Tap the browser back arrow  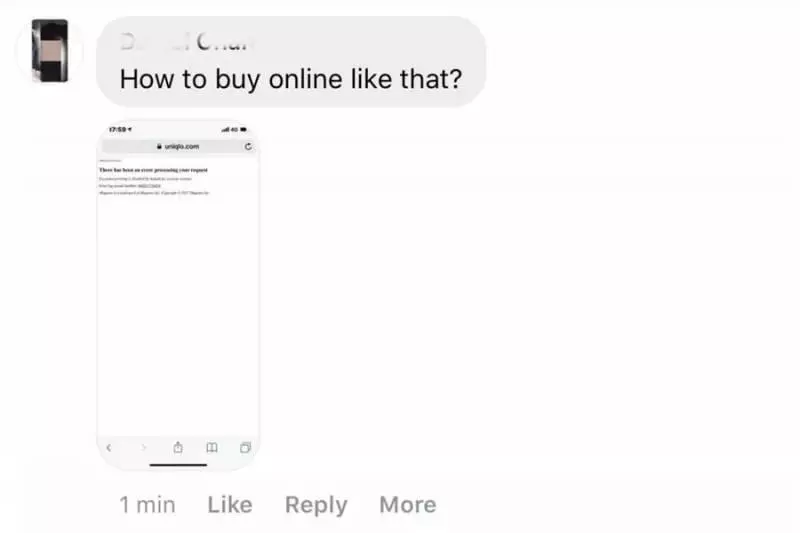(x=109, y=448)
